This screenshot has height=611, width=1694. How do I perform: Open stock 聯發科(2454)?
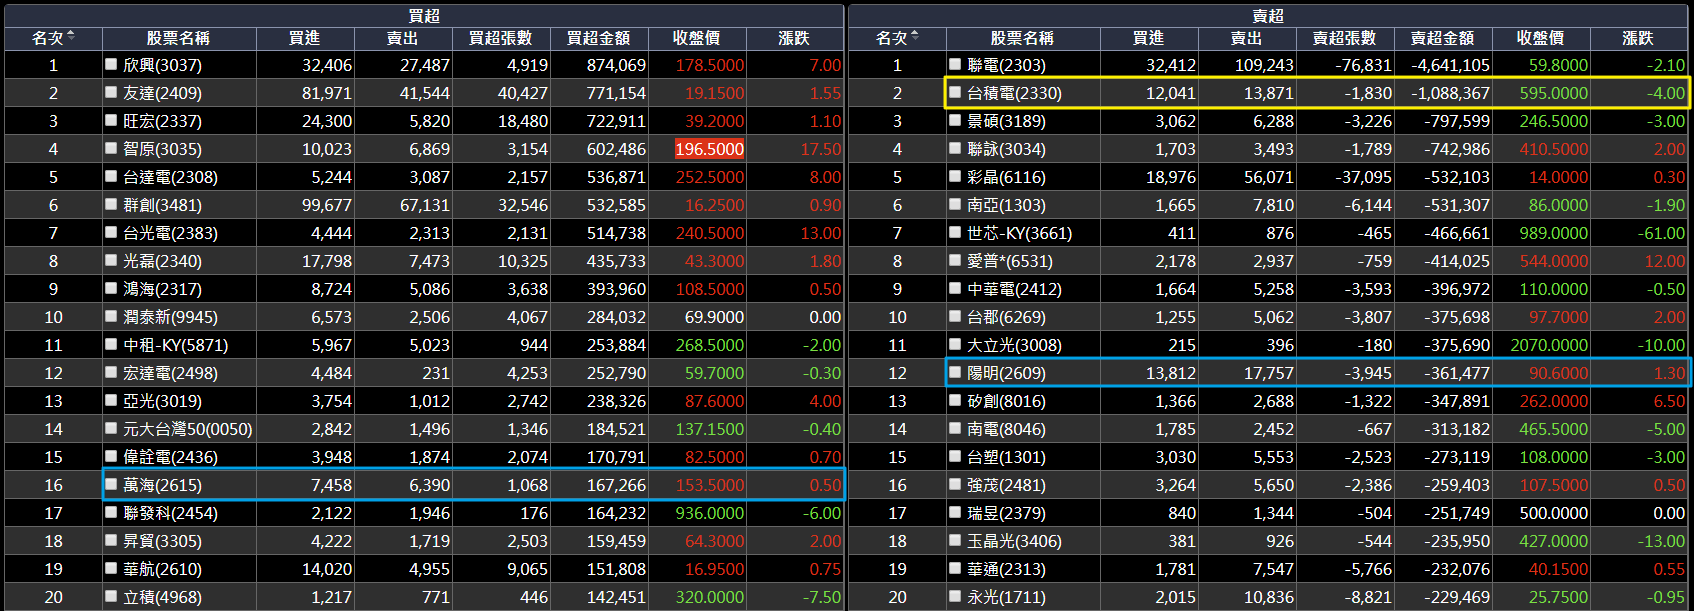pos(170,513)
